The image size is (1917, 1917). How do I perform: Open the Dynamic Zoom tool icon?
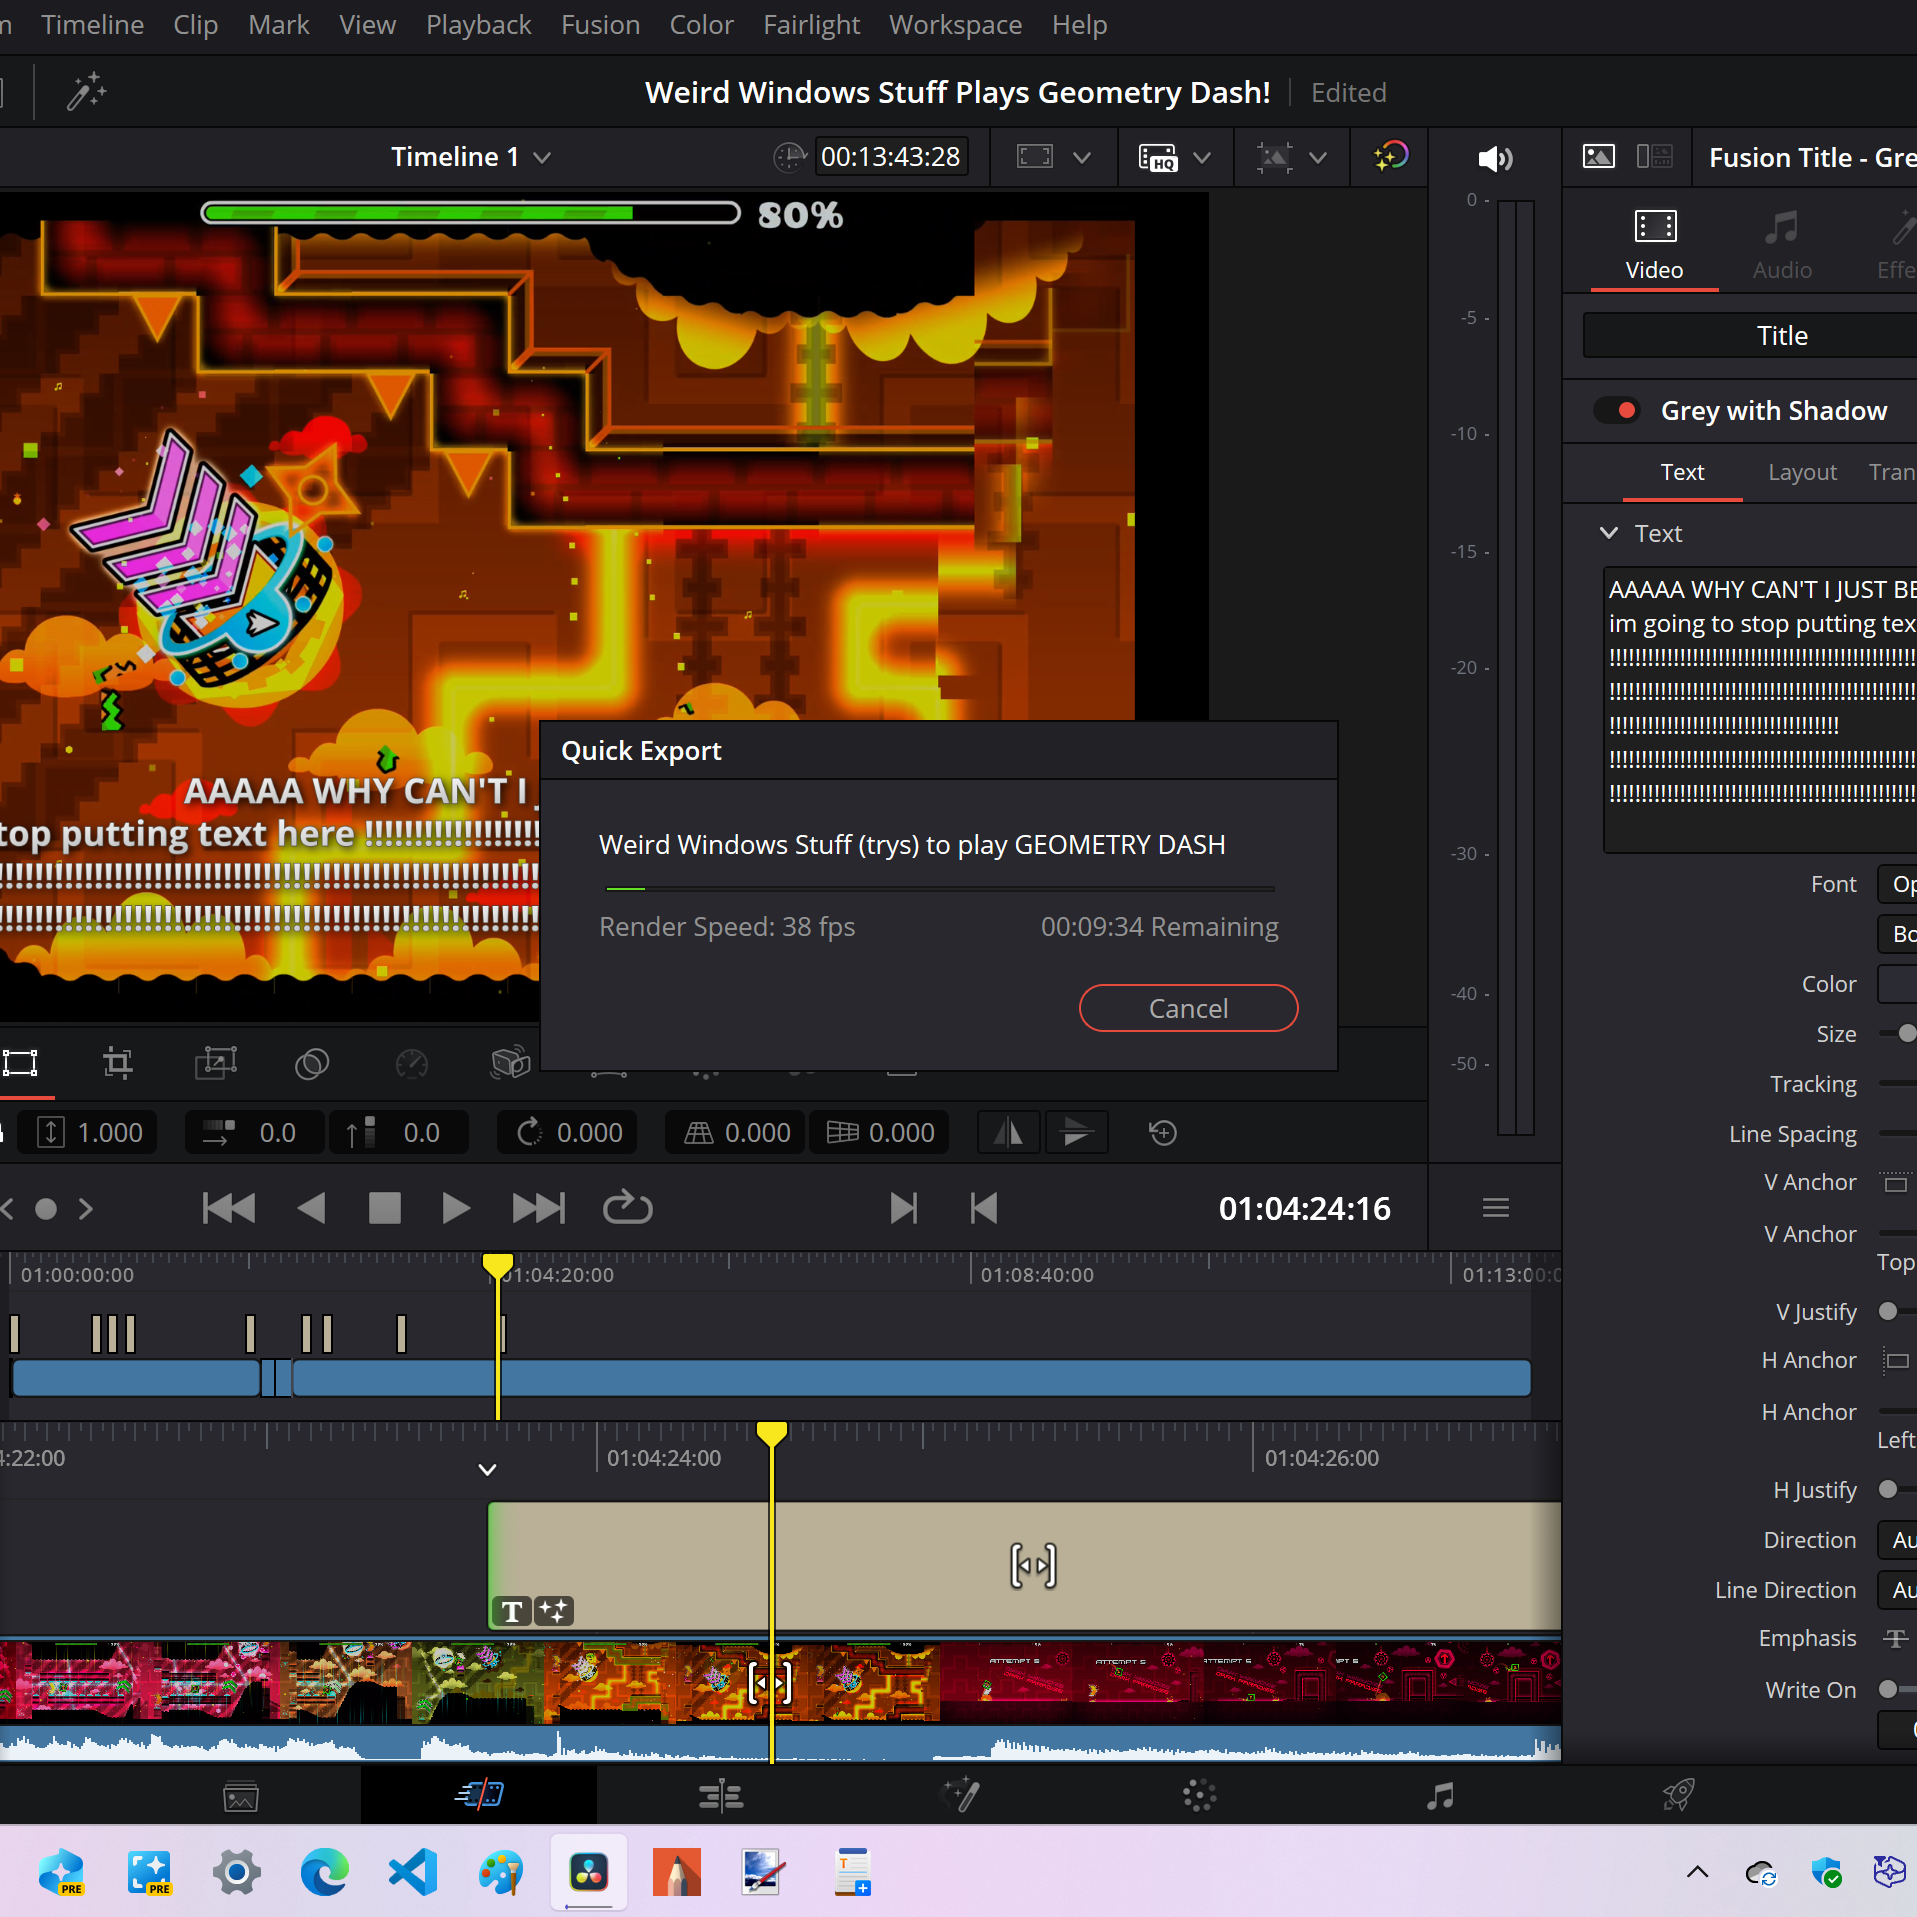pyautogui.click(x=216, y=1062)
